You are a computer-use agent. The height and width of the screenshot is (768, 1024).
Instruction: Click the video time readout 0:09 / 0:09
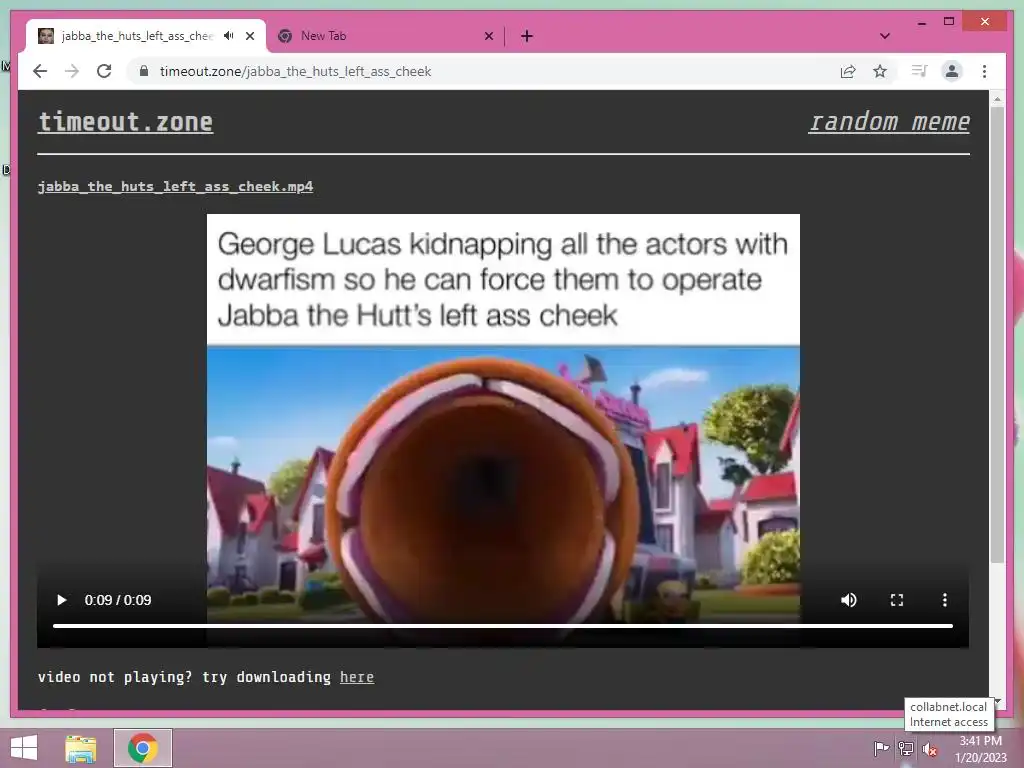coord(118,600)
